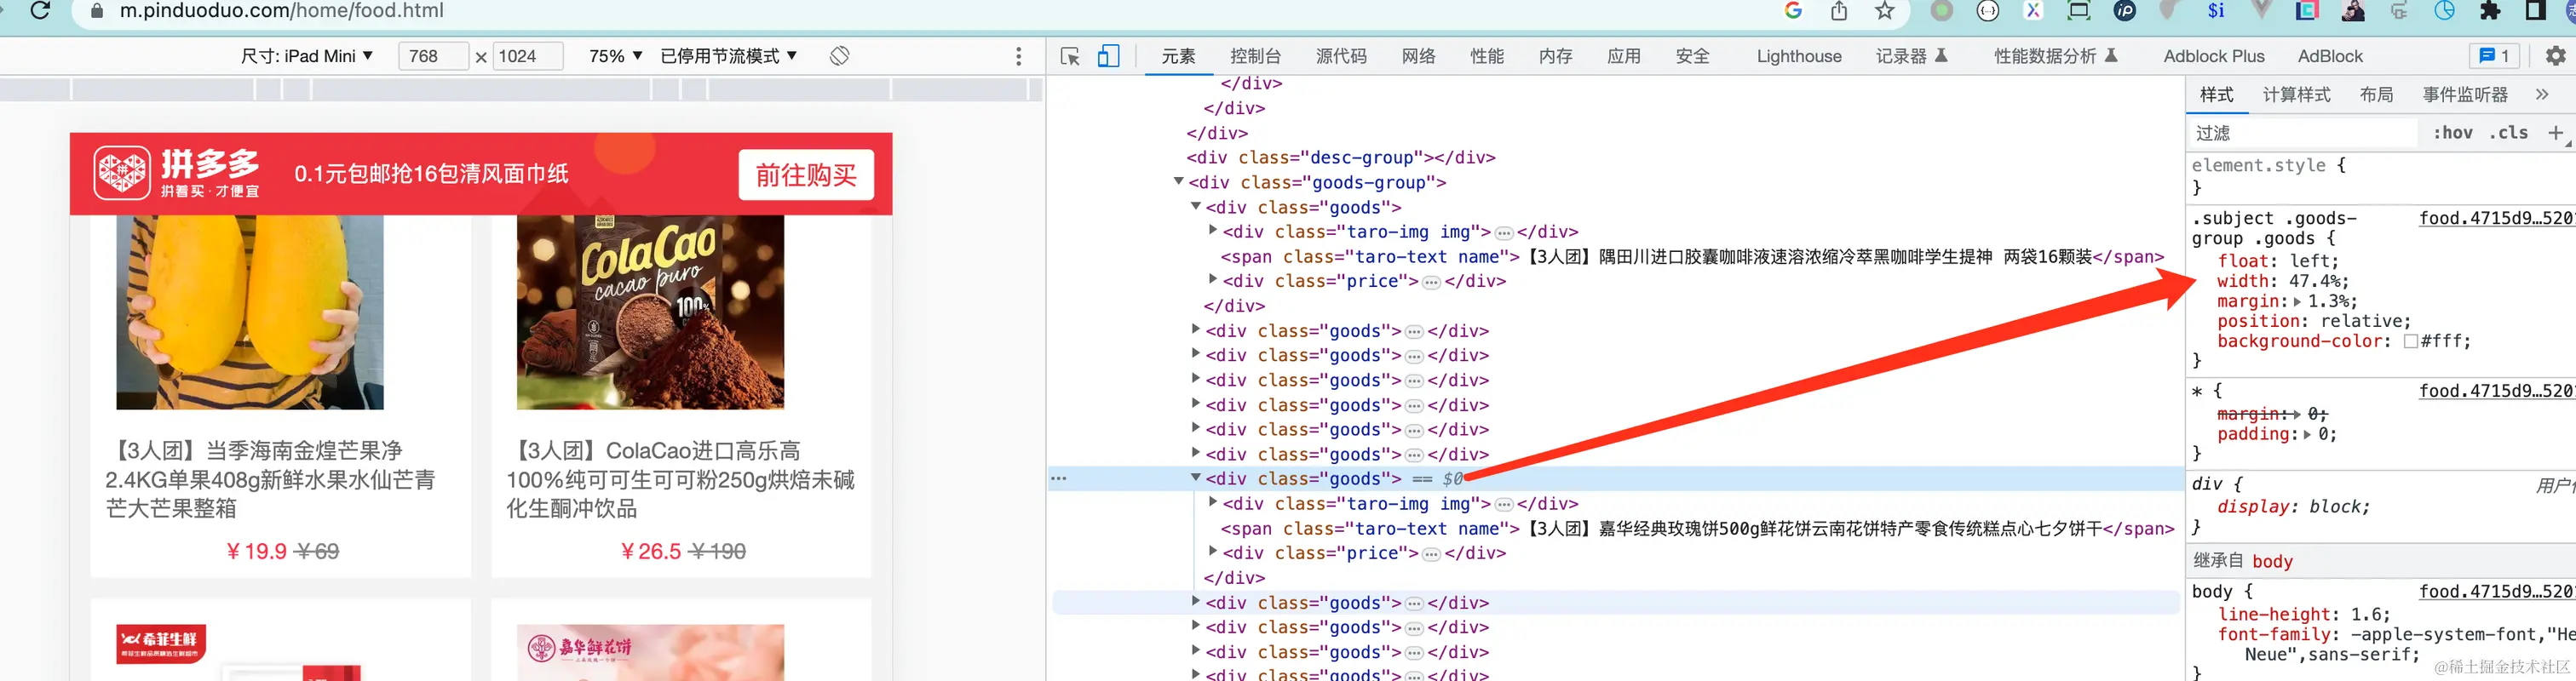
Task: Expand the margin 1.3% shorthand arrow
Action: pyautogui.click(x=2298, y=302)
